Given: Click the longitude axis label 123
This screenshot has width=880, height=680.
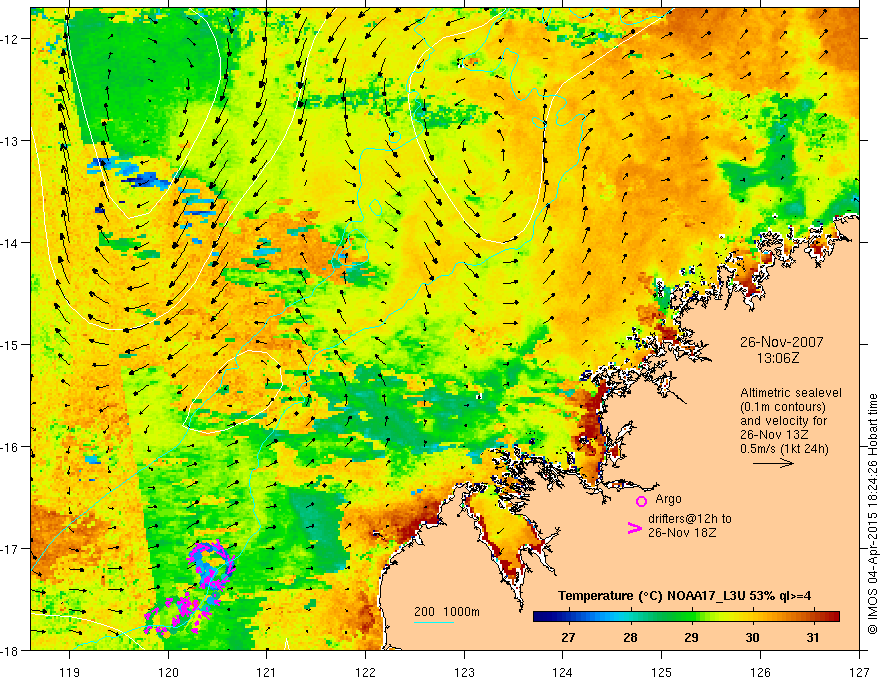Looking at the screenshot, I should click(x=464, y=672).
